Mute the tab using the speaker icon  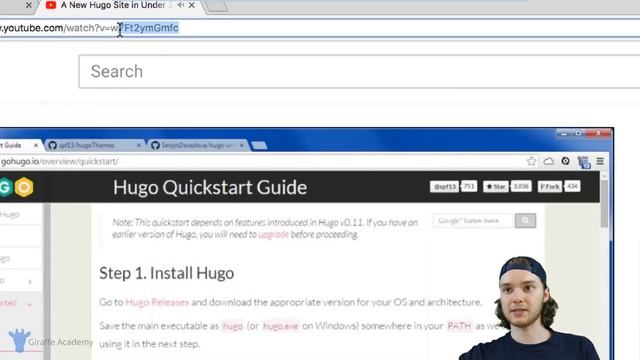(x=180, y=5)
